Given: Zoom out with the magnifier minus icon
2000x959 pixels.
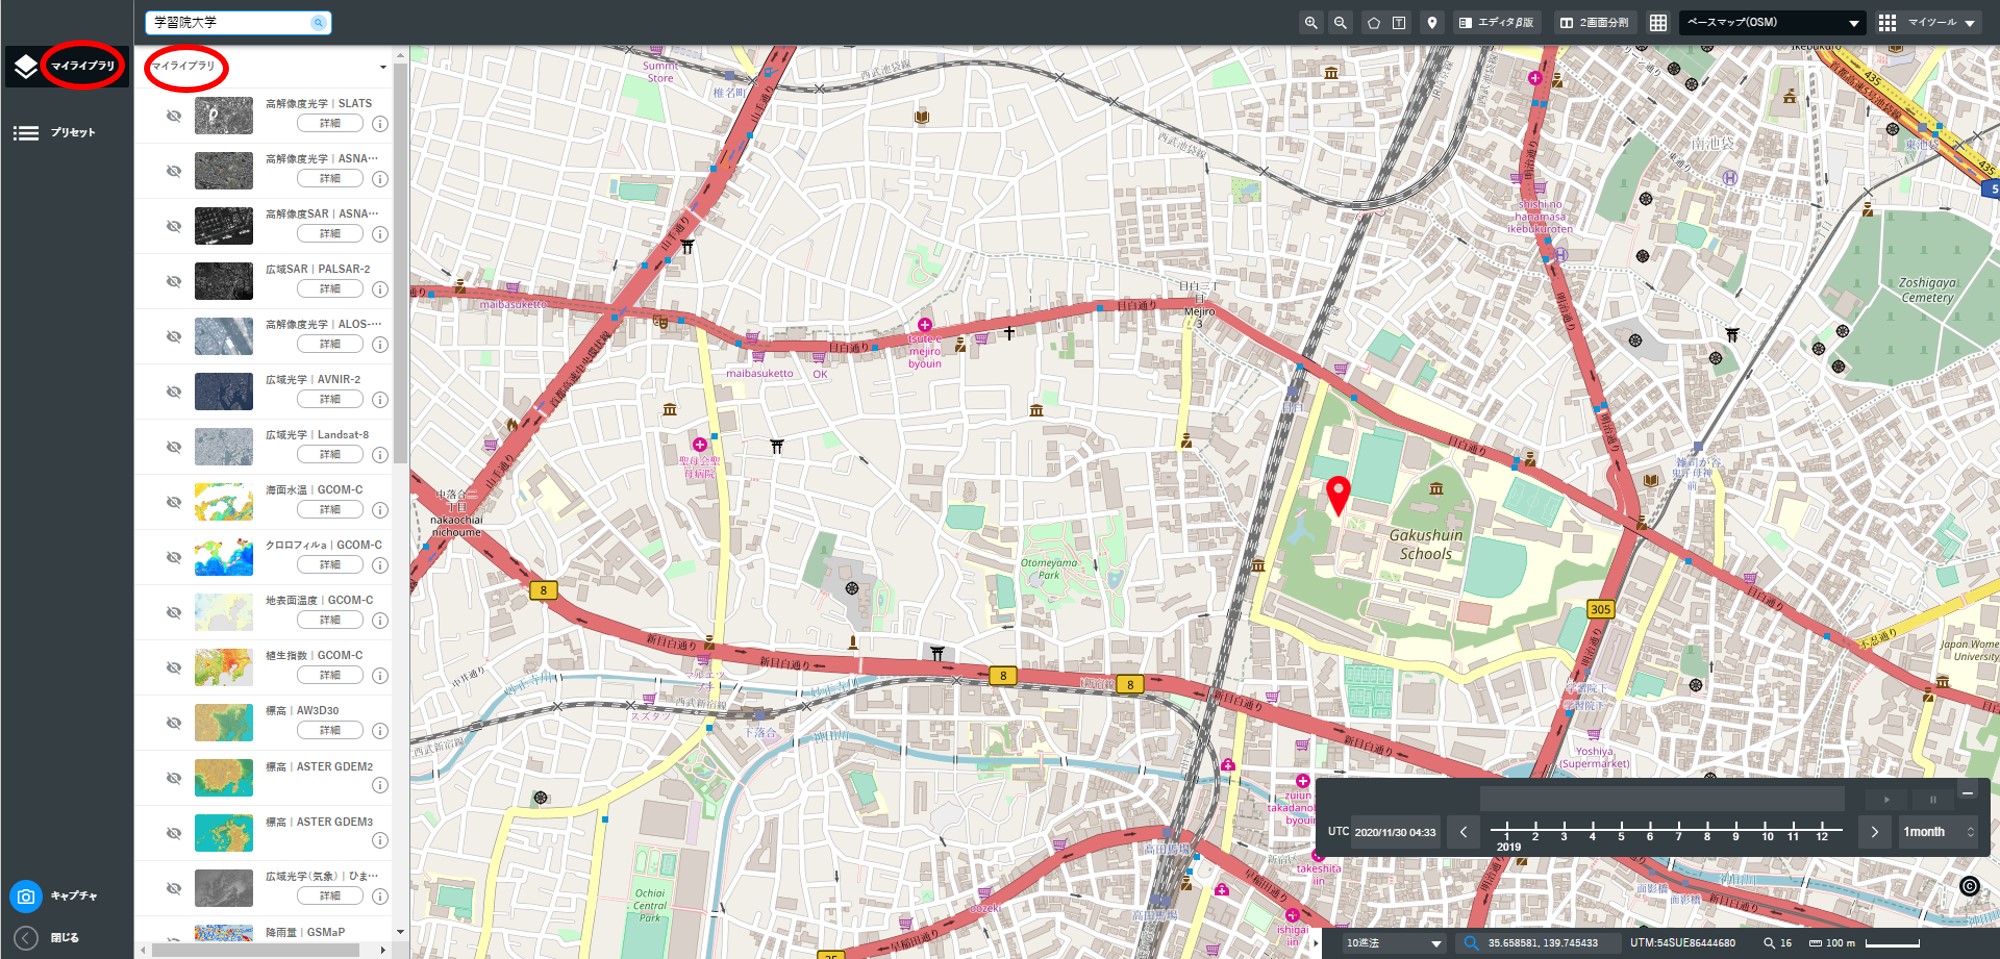Looking at the screenshot, I should tap(1340, 23).
